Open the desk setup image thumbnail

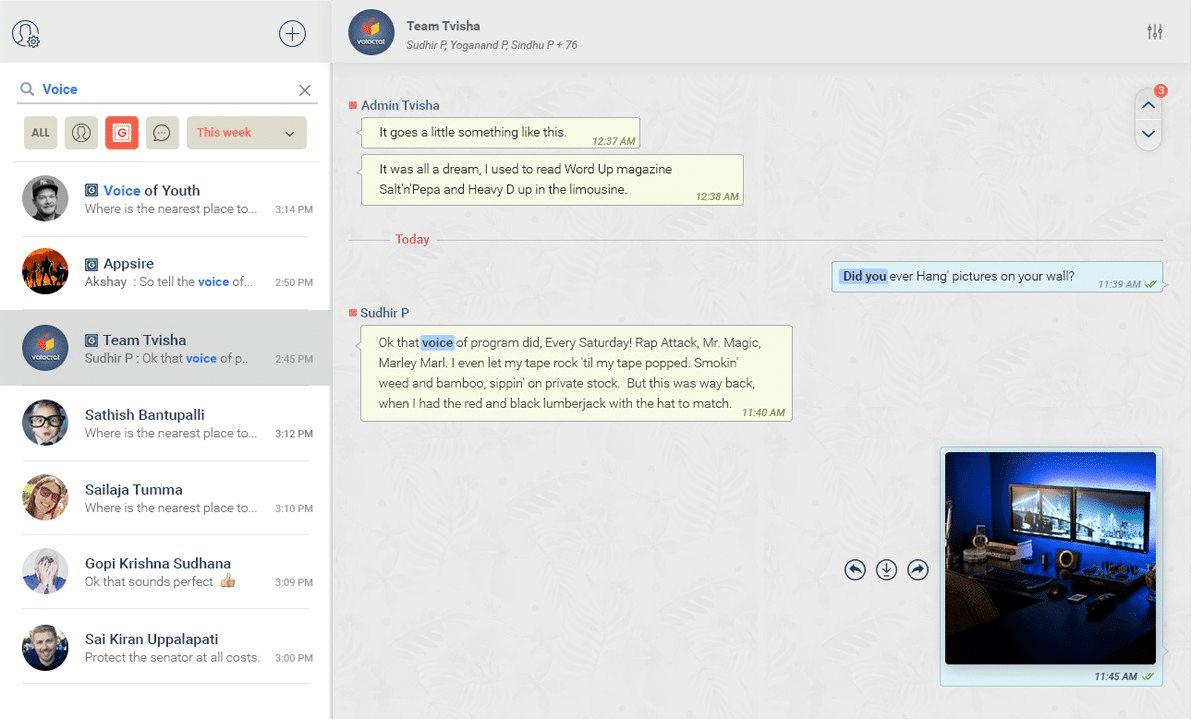pyautogui.click(x=1050, y=557)
